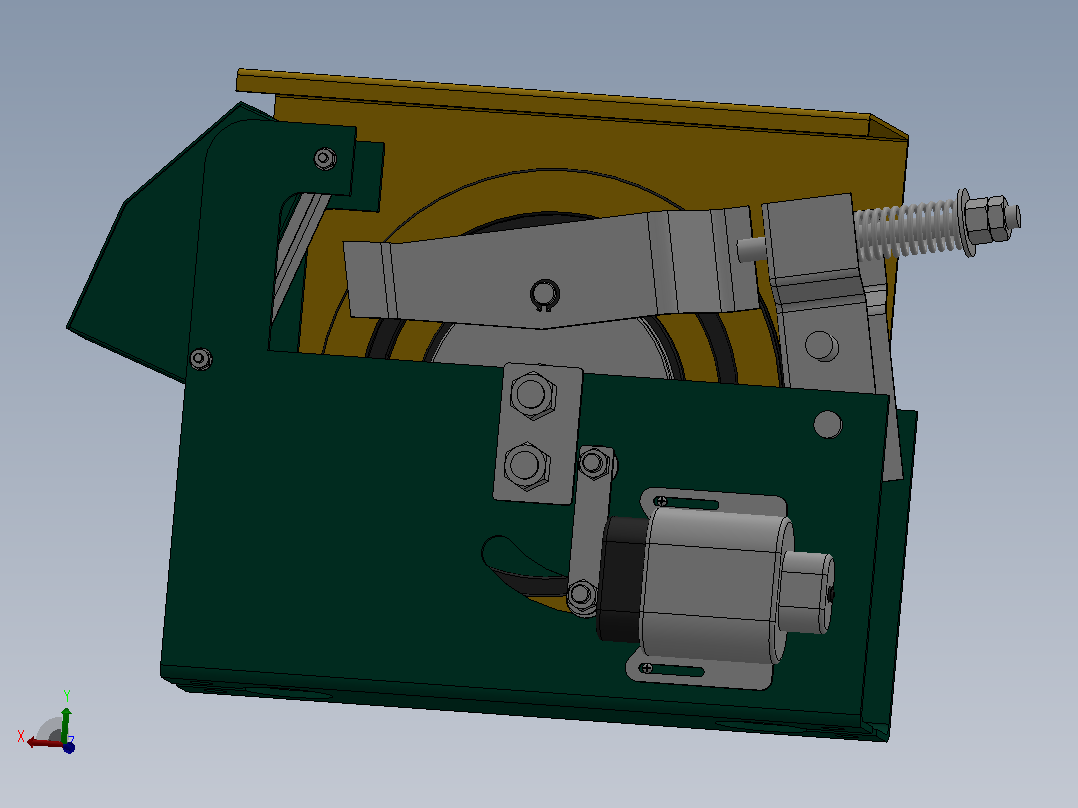
Task: Click the blue Z axis of the orientation triad
Action: [69, 747]
